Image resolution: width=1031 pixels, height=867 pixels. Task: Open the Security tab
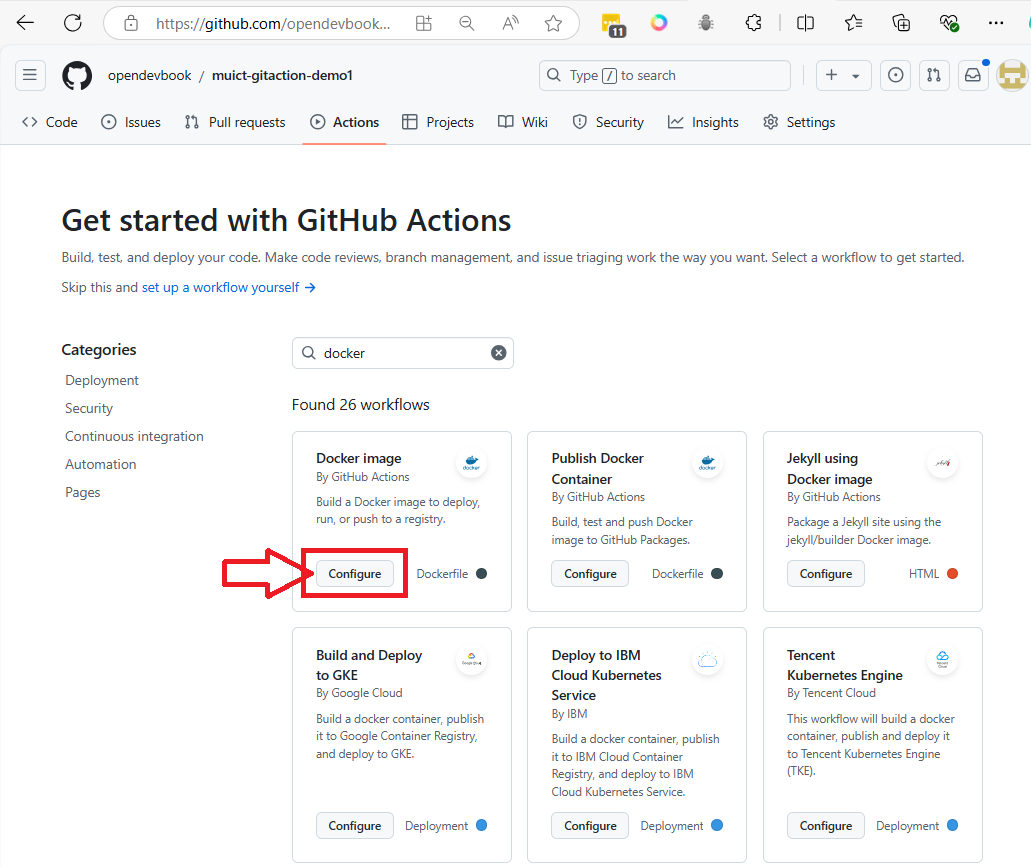point(608,122)
